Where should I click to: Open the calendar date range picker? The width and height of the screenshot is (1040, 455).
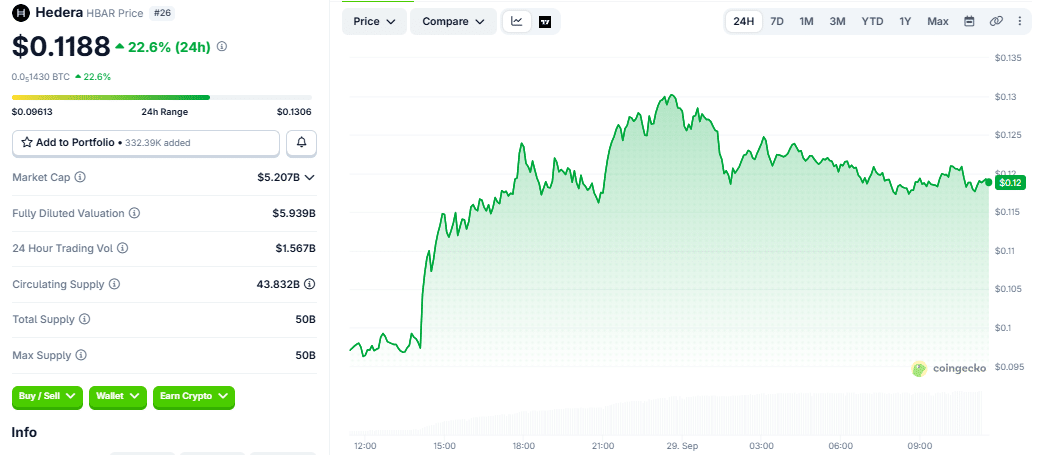click(x=969, y=21)
